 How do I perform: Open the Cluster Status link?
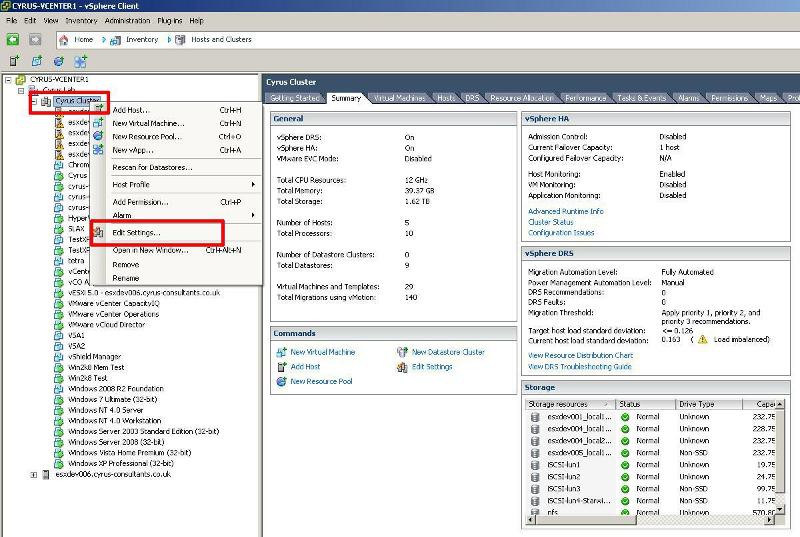tap(551, 222)
